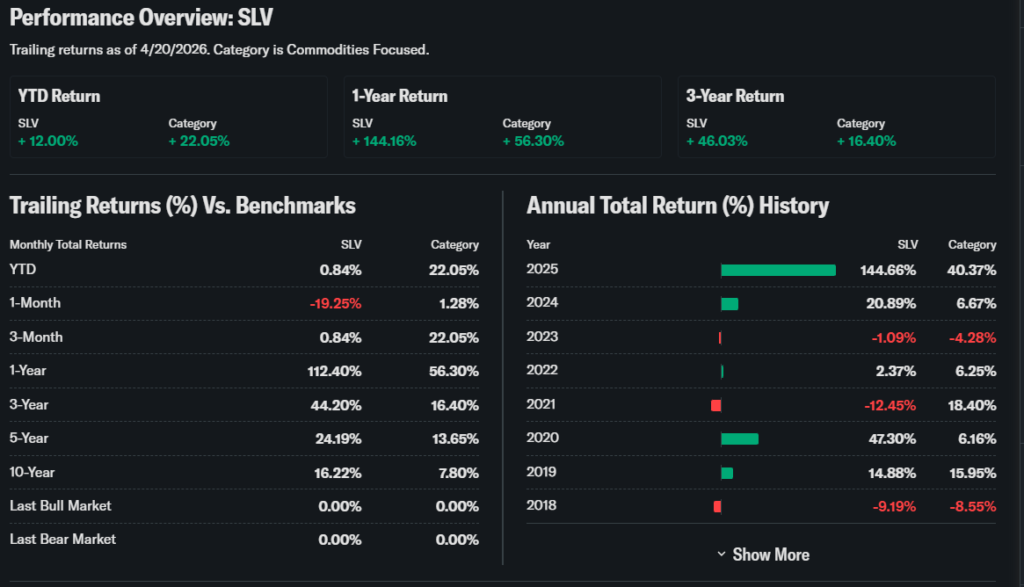
Task: Click the green 2020 annual return bar
Action: [739, 438]
